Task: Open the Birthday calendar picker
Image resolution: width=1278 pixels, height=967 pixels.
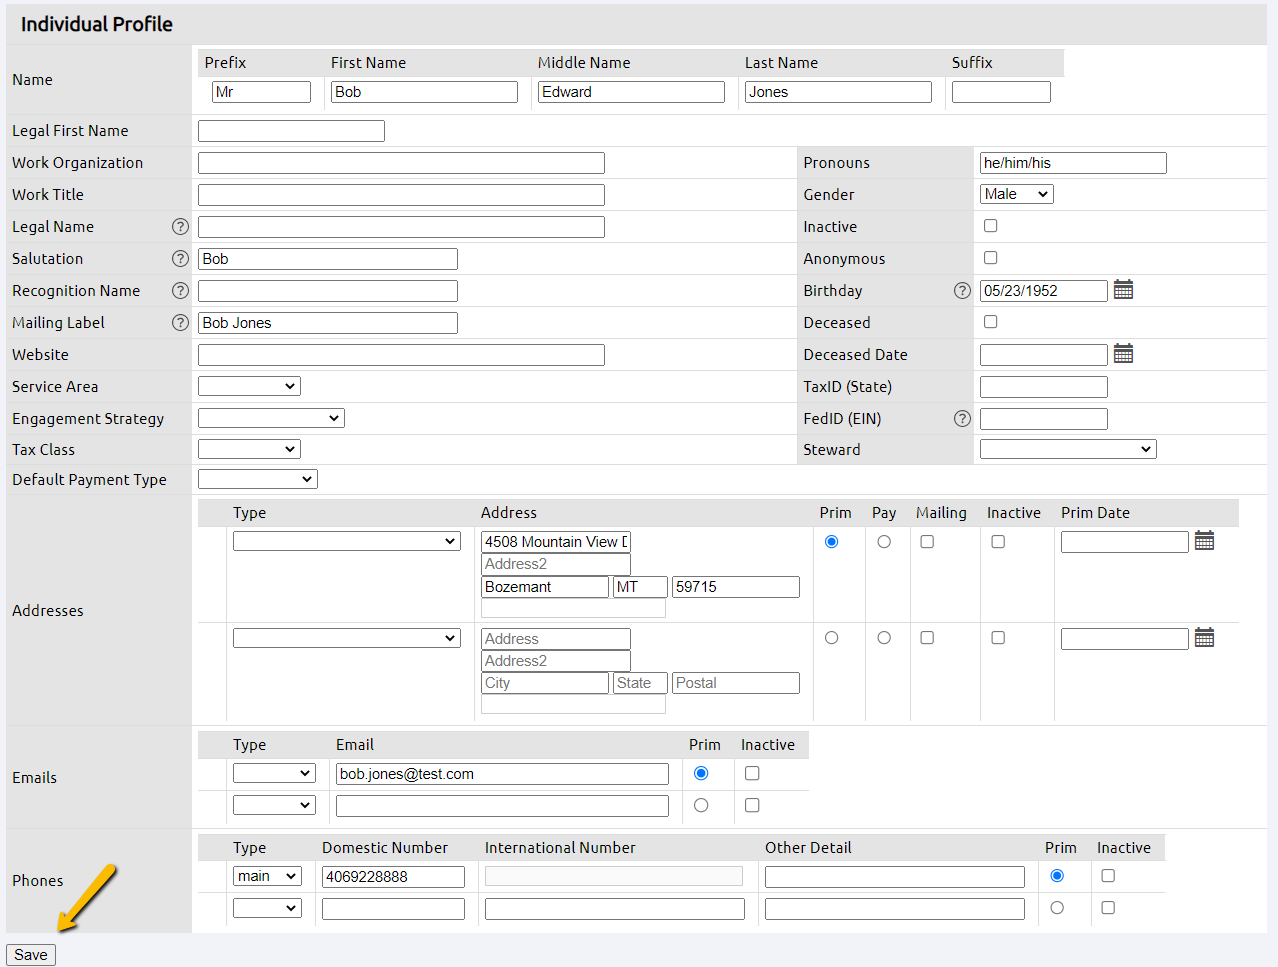Action: [x=1123, y=290]
